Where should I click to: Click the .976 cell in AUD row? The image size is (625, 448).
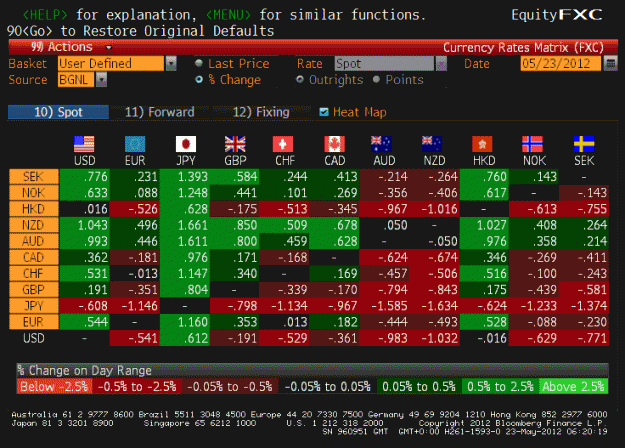pos(484,241)
